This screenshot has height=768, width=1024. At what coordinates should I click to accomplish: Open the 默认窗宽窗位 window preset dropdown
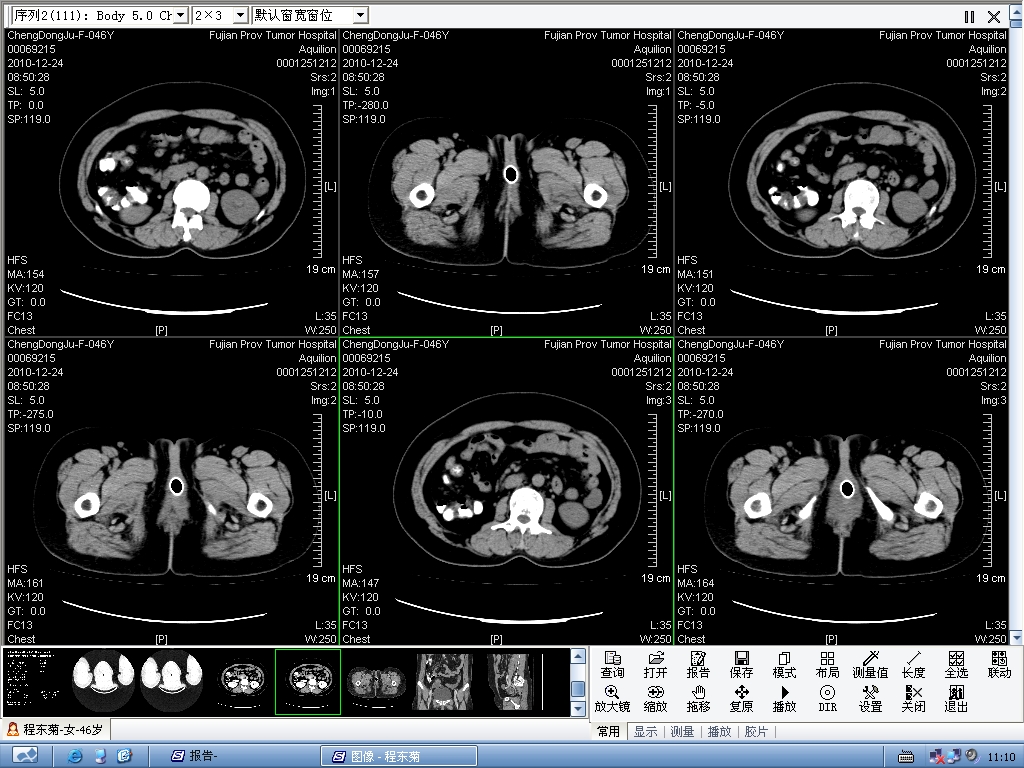(x=360, y=15)
